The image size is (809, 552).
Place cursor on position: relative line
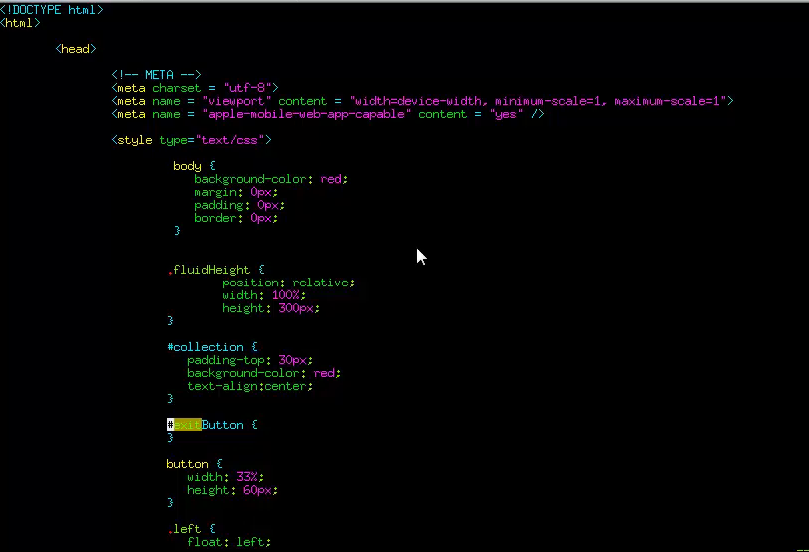click(x=288, y=283)
